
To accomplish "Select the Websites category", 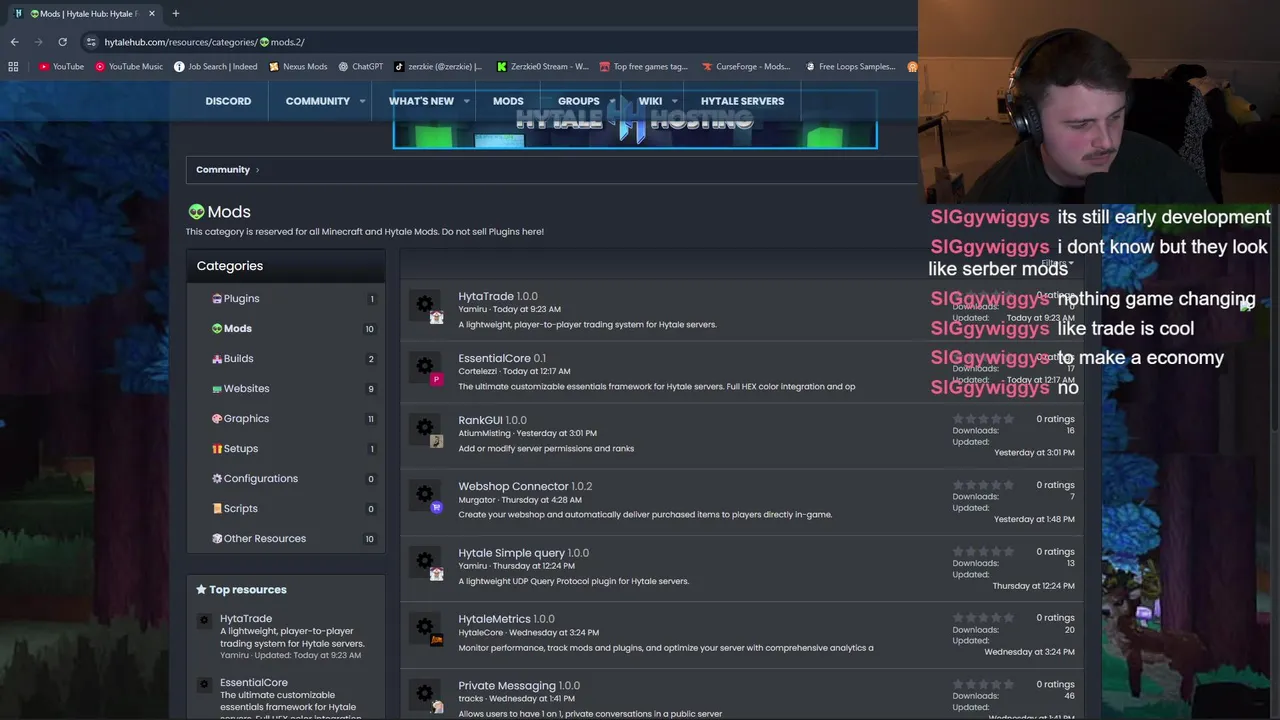I will [246, 388].
